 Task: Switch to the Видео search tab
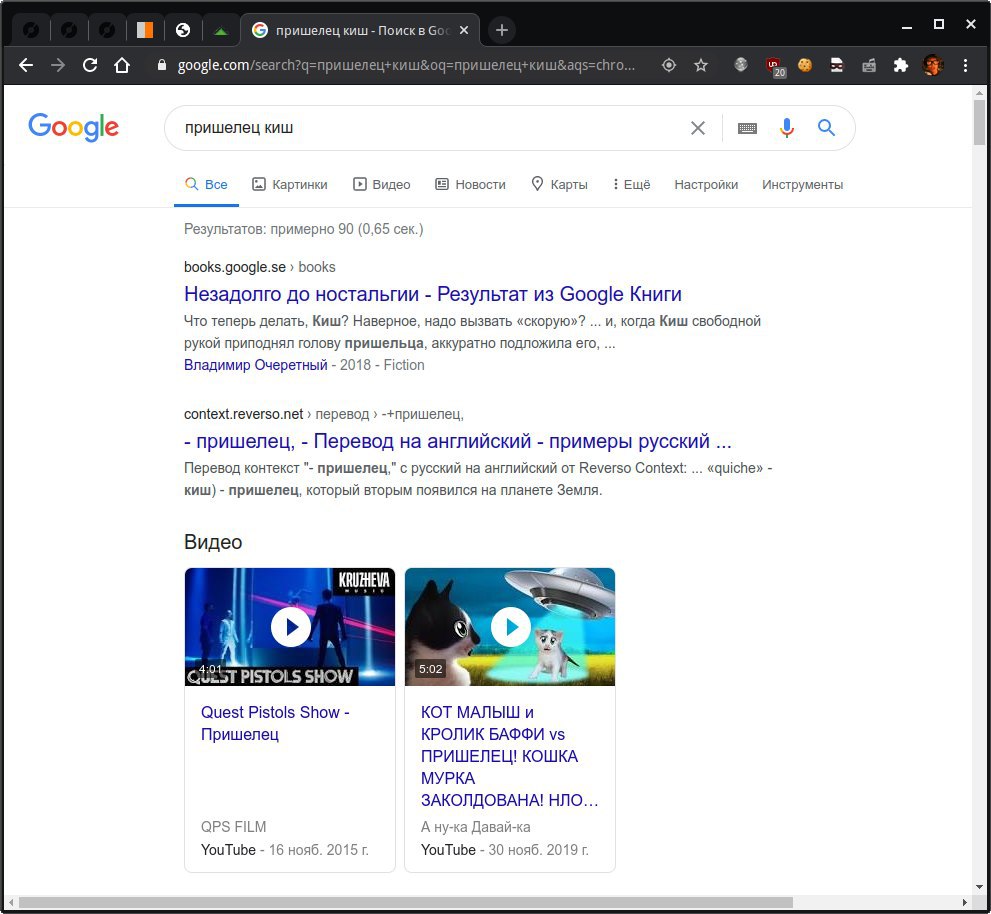click(381, 185)
